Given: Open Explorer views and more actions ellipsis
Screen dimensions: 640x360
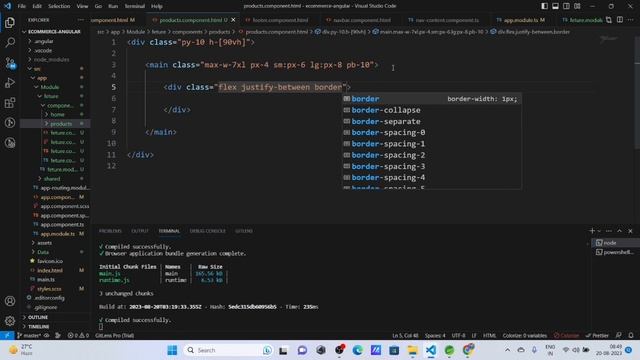Looking at the screenshot, I should [x=80, y=20].
